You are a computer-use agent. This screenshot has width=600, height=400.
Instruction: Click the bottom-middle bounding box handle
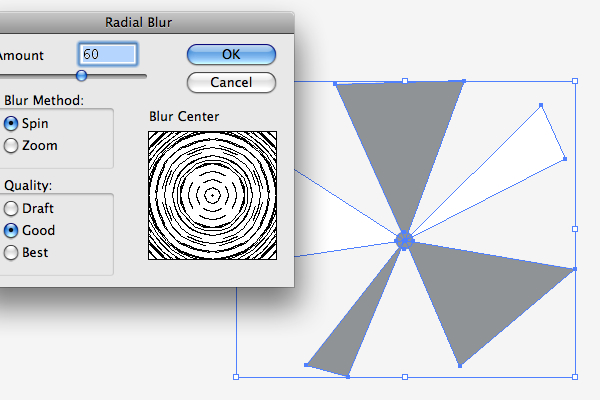coord(405,377)
